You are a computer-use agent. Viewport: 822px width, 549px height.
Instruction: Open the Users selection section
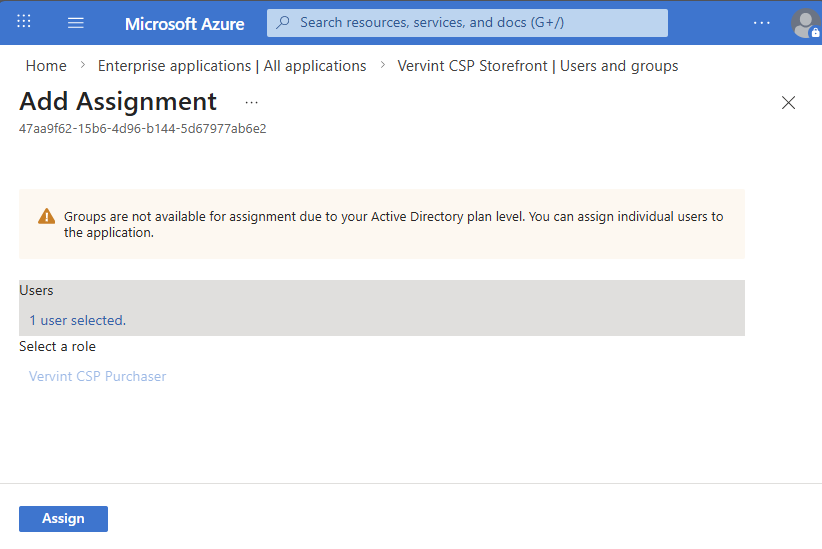click(382, 308)
